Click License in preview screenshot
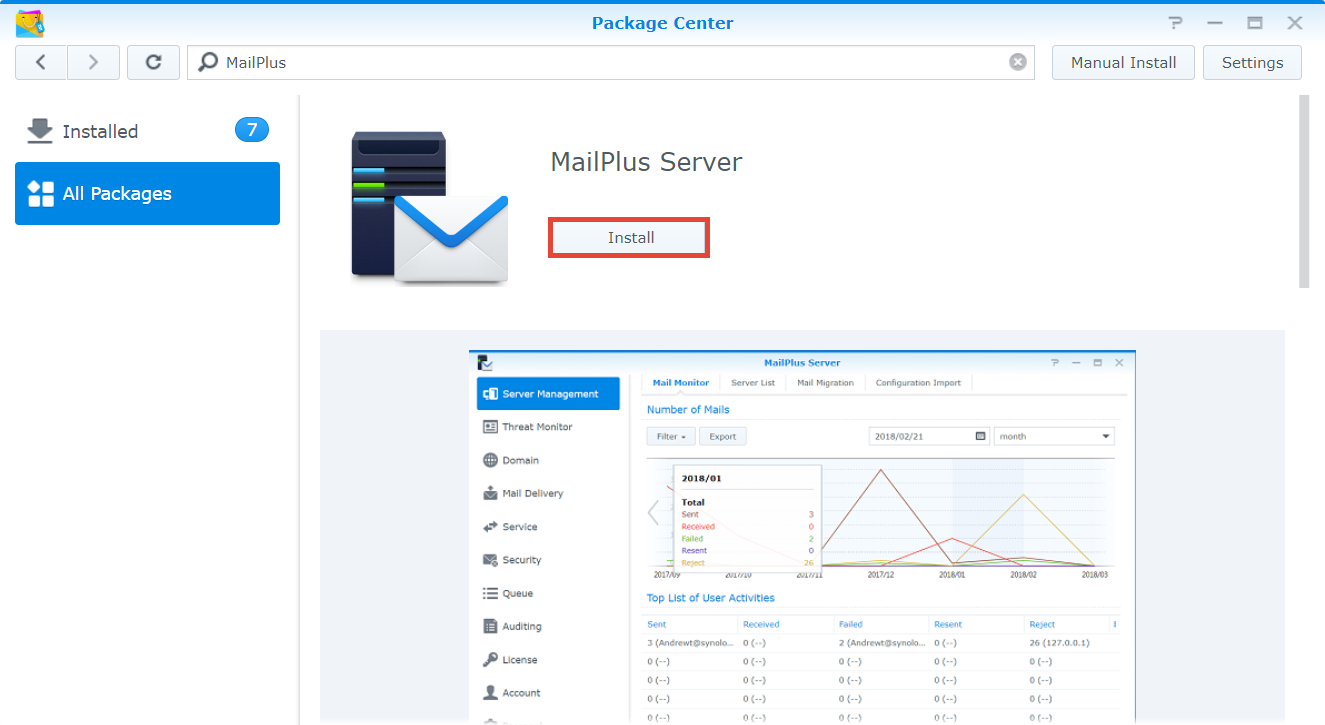Screen dimensions: 1325x725 pyautogui.click(x=519, y=660)
